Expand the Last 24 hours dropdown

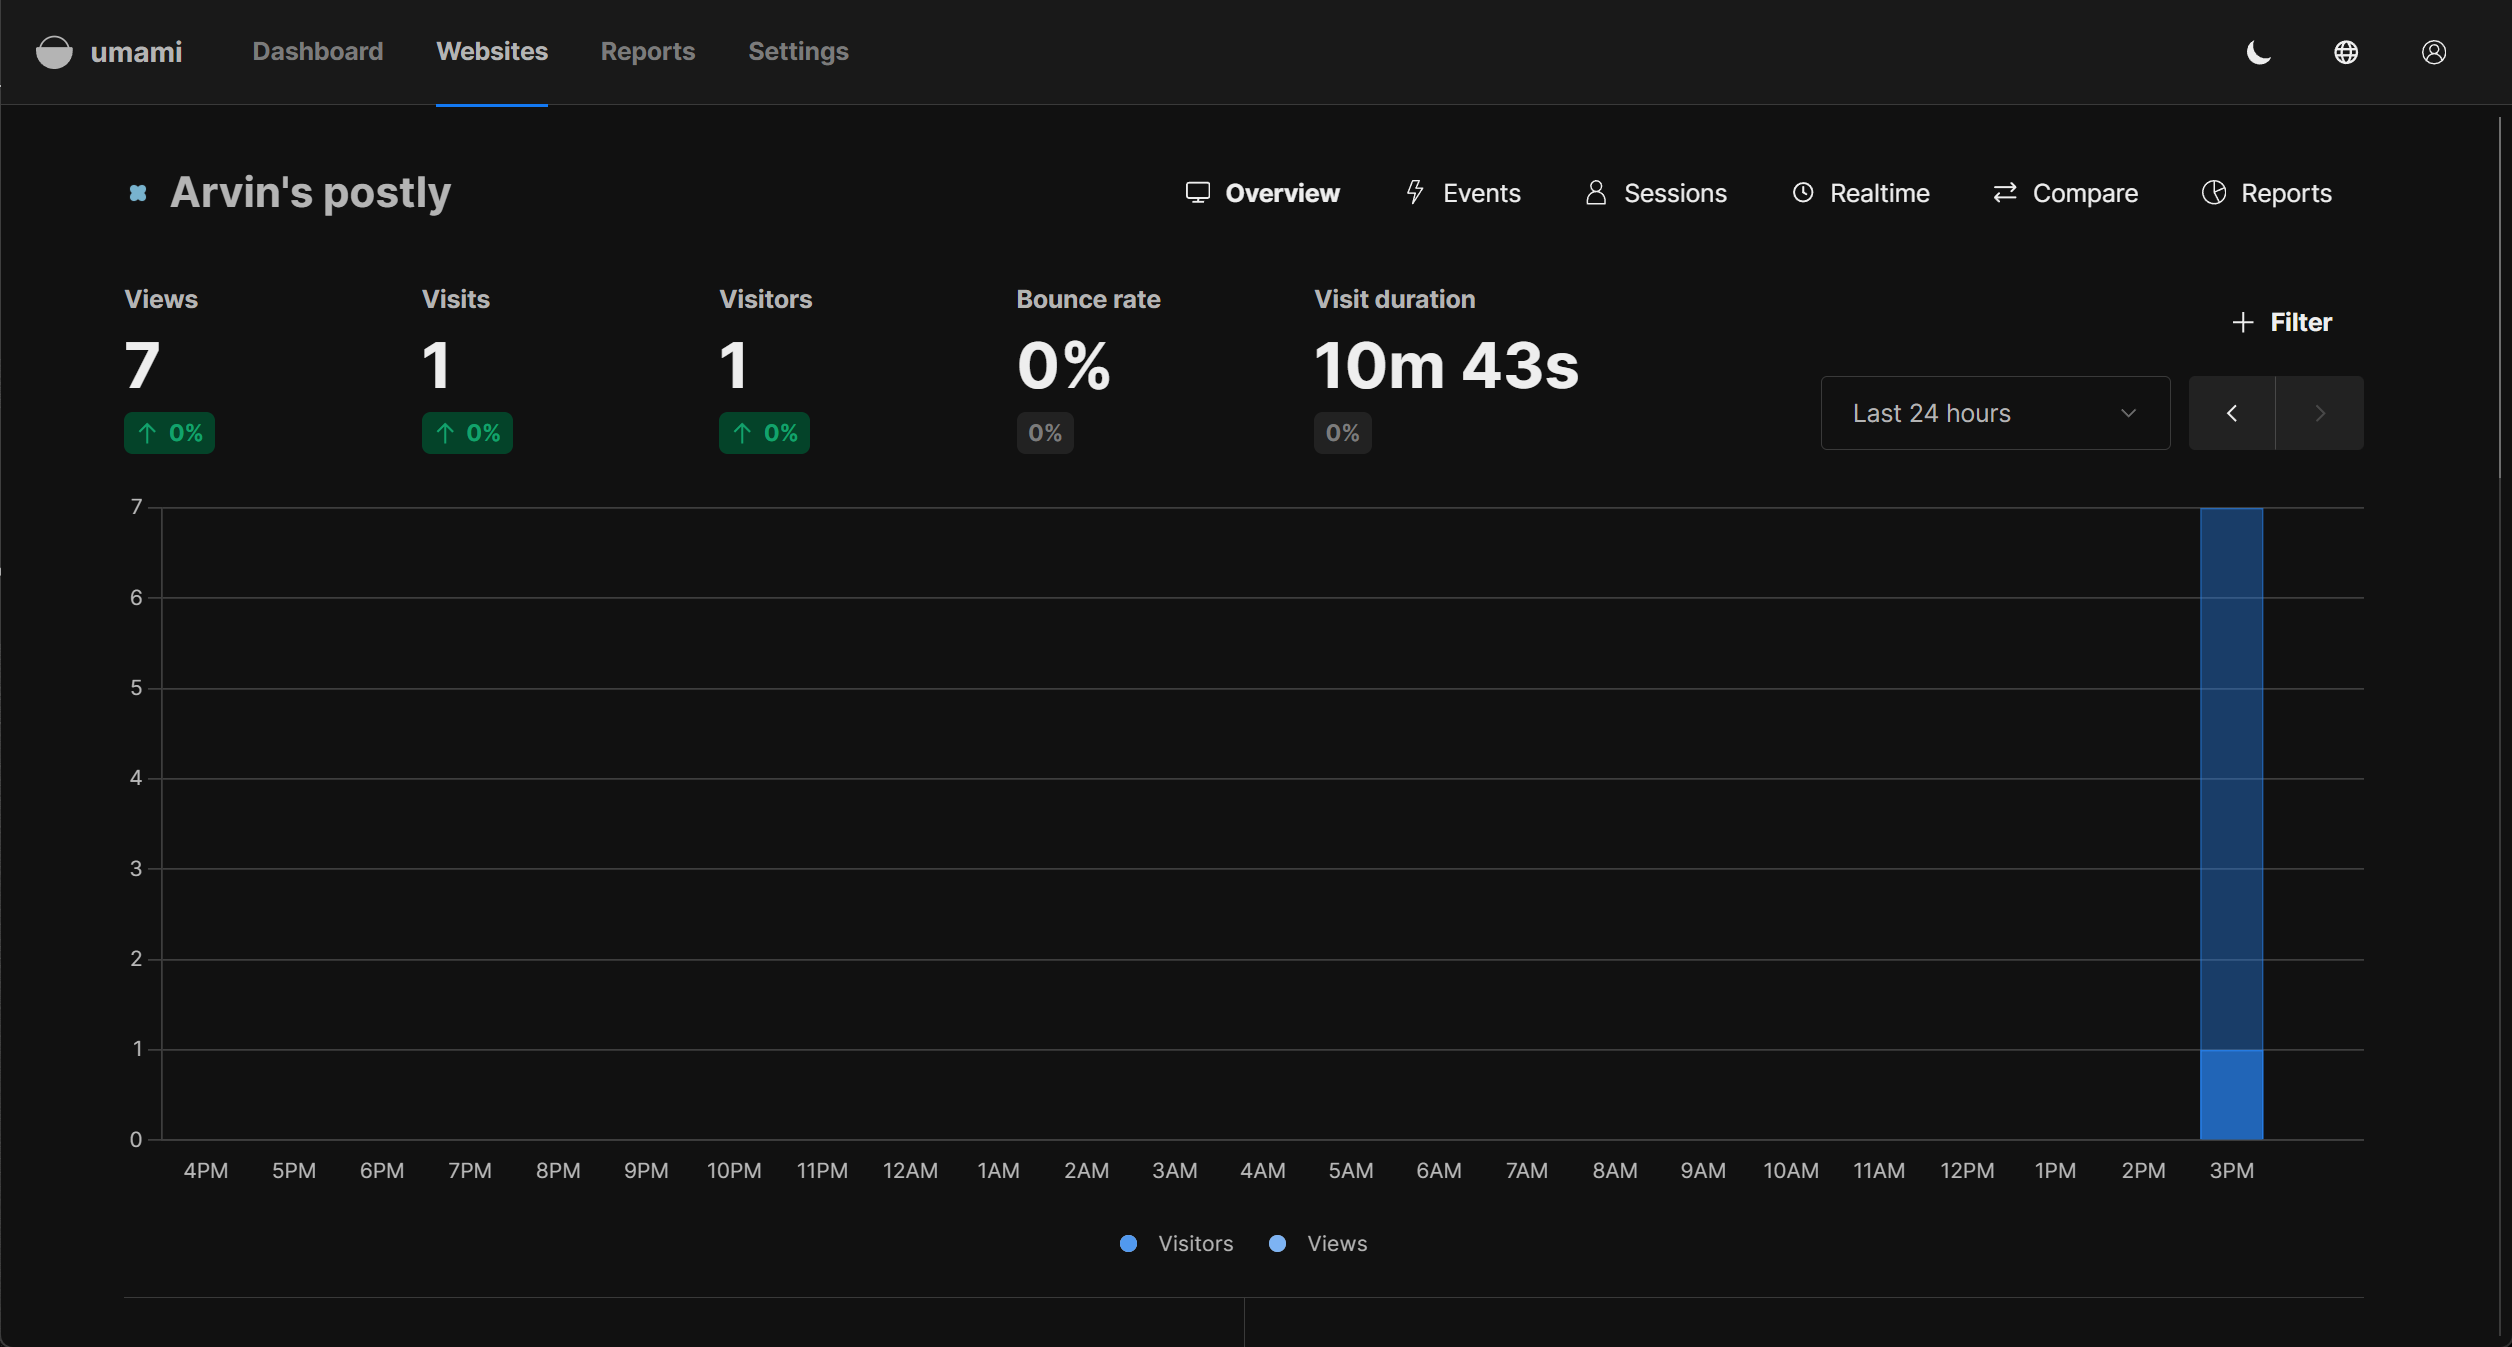click(x=1995, y=413)
